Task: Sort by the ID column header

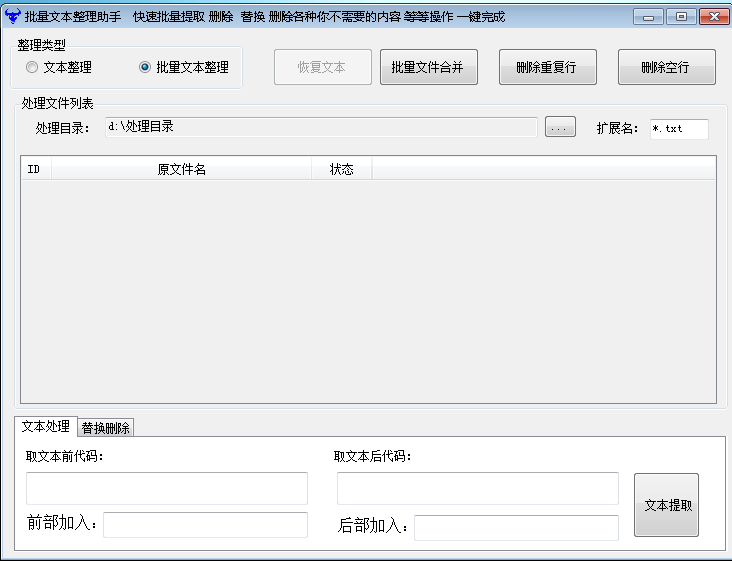Action: [x=36, y=169]
